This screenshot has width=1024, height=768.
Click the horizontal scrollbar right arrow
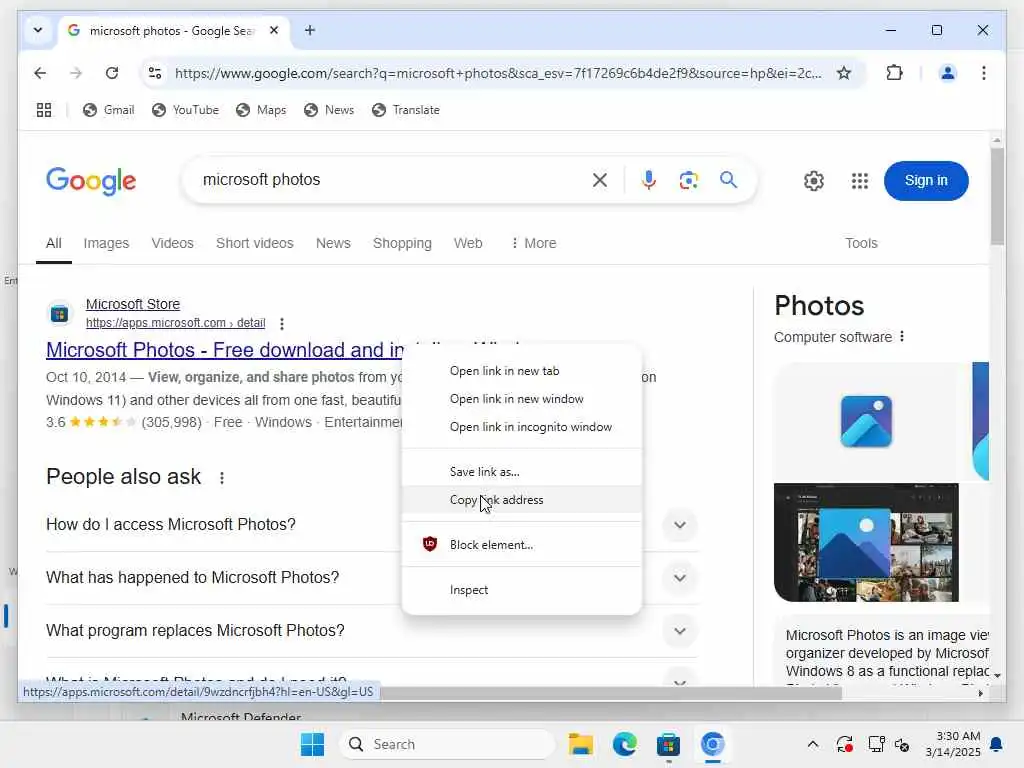pos(980,694)
